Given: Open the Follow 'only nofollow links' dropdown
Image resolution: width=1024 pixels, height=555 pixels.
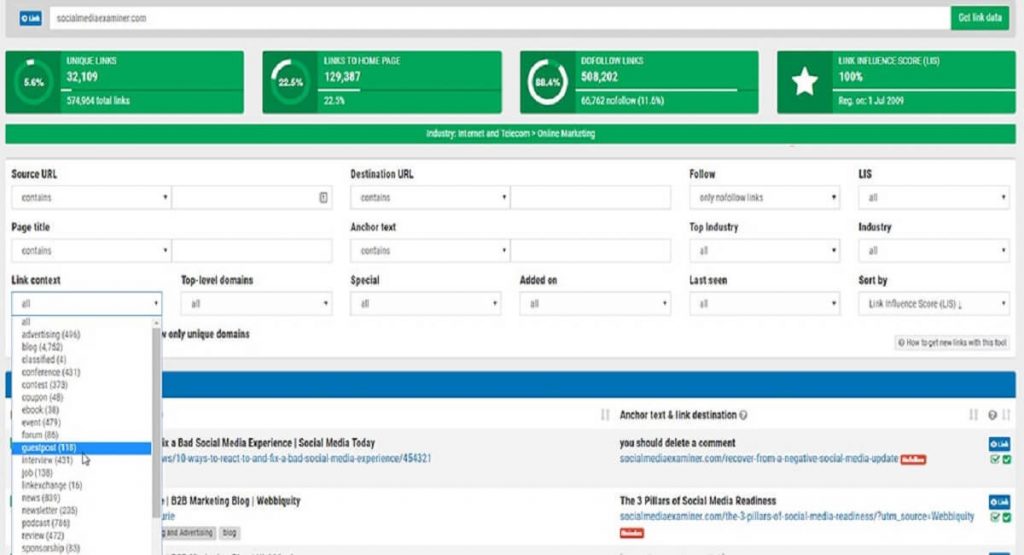Looking at the screenshot, I should click(764, 197).
